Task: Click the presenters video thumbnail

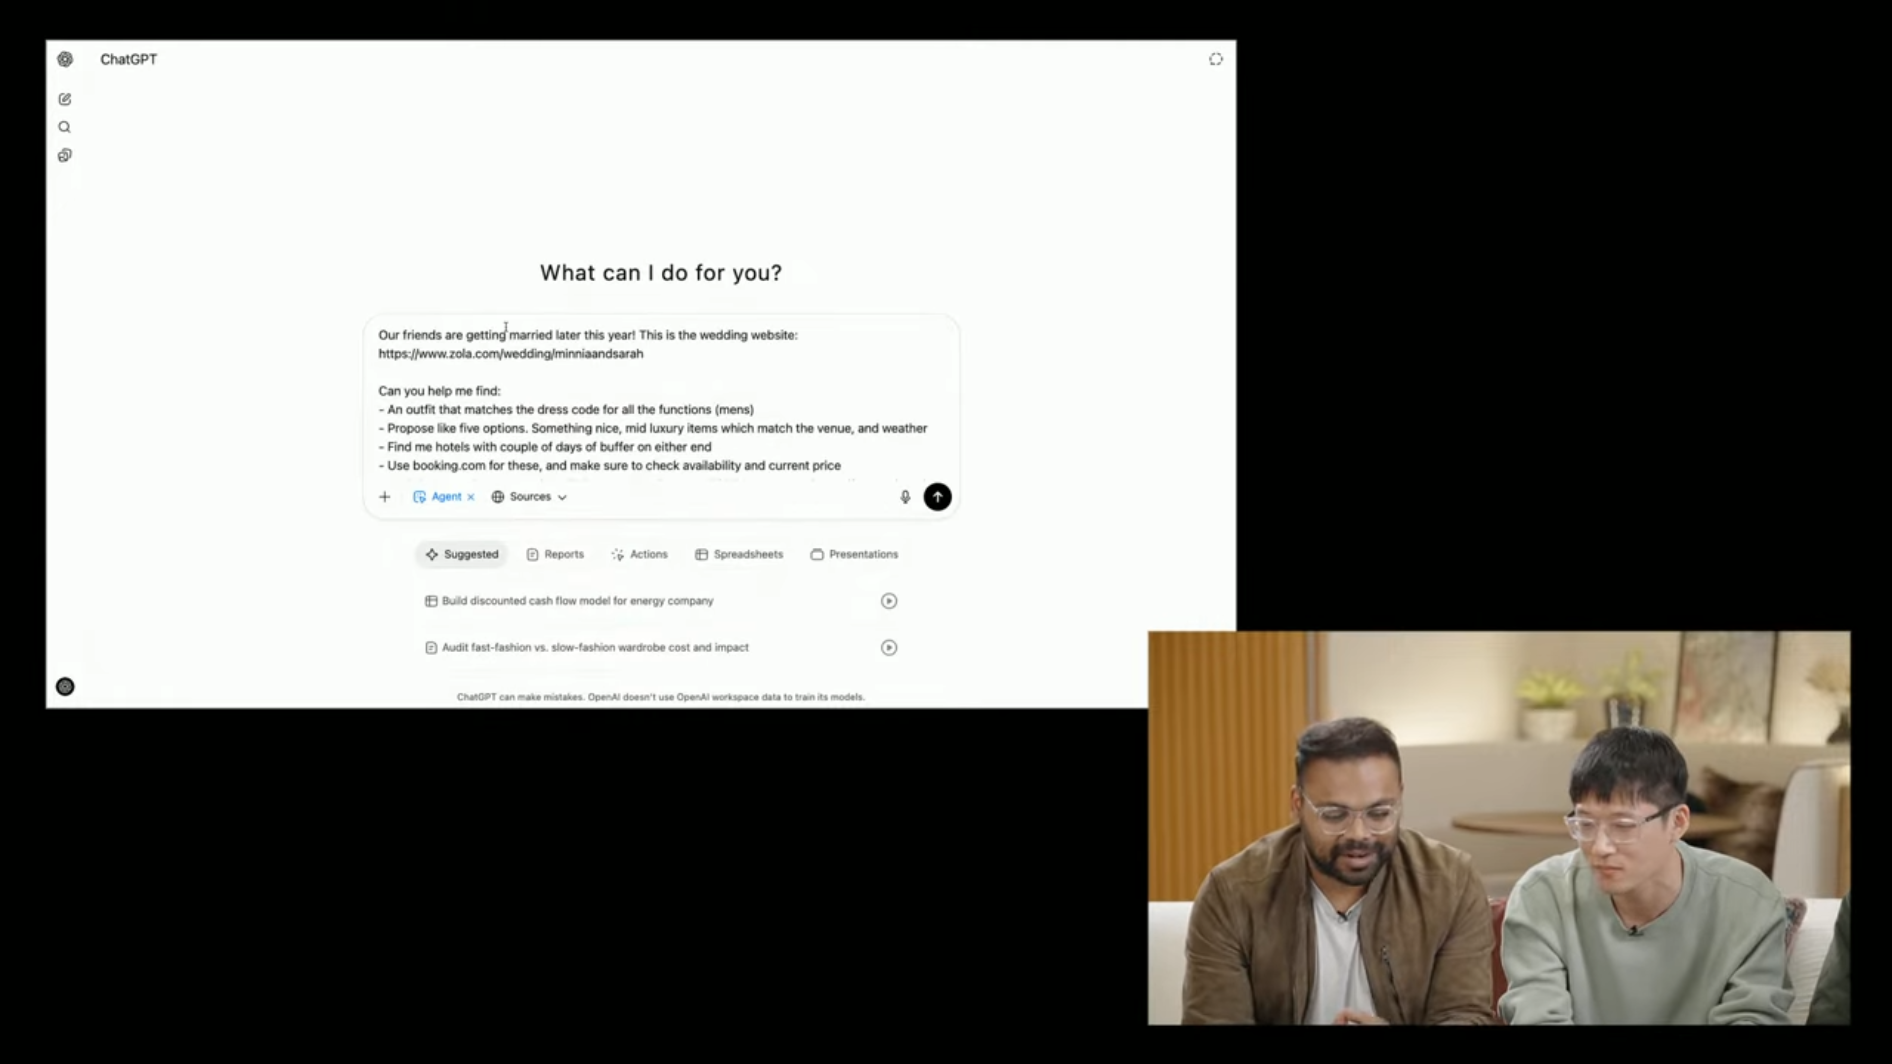Action: pyautogui.click(x=1499, y=827)
